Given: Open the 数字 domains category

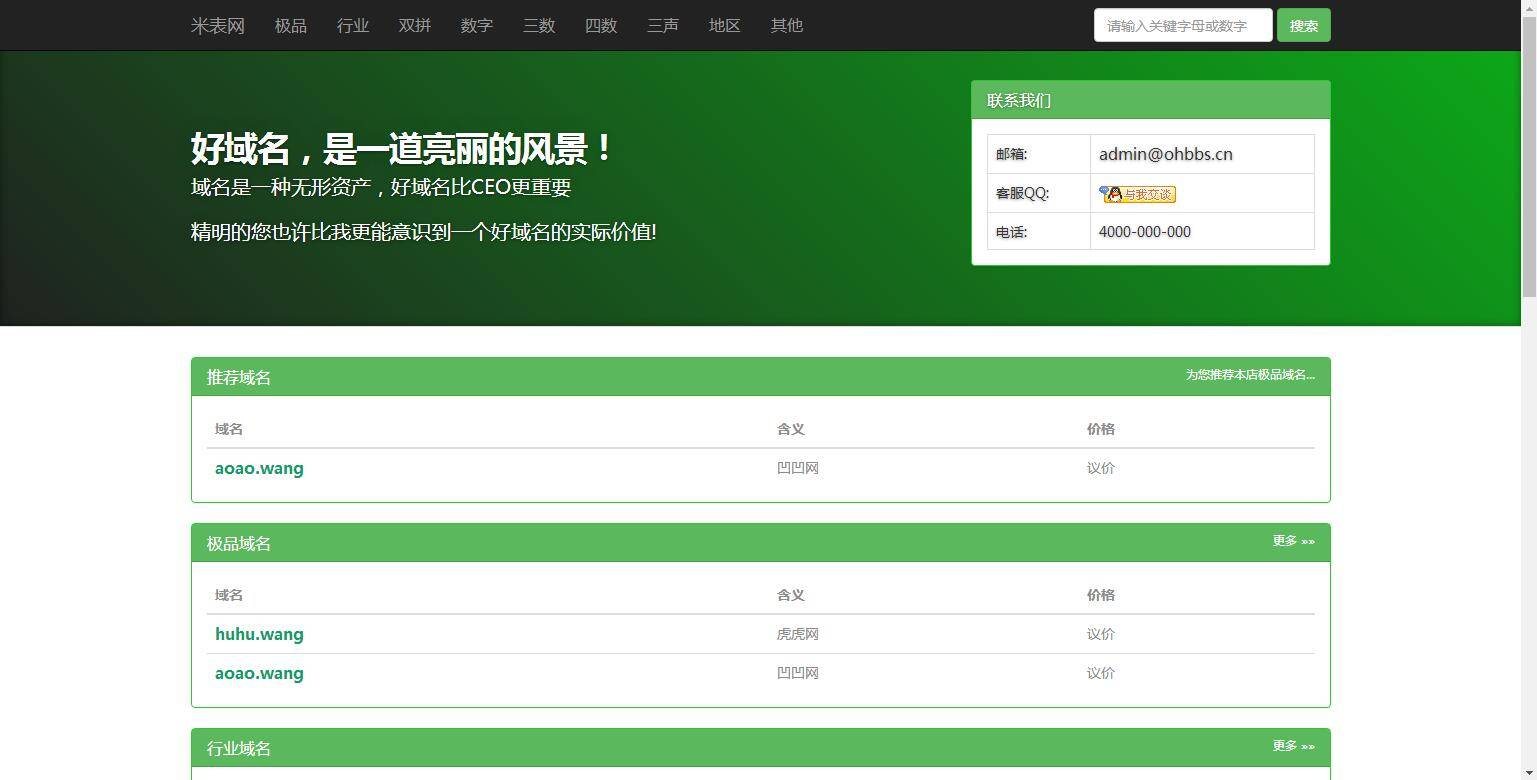Looking at the screenshot, I should click(476, 26).
